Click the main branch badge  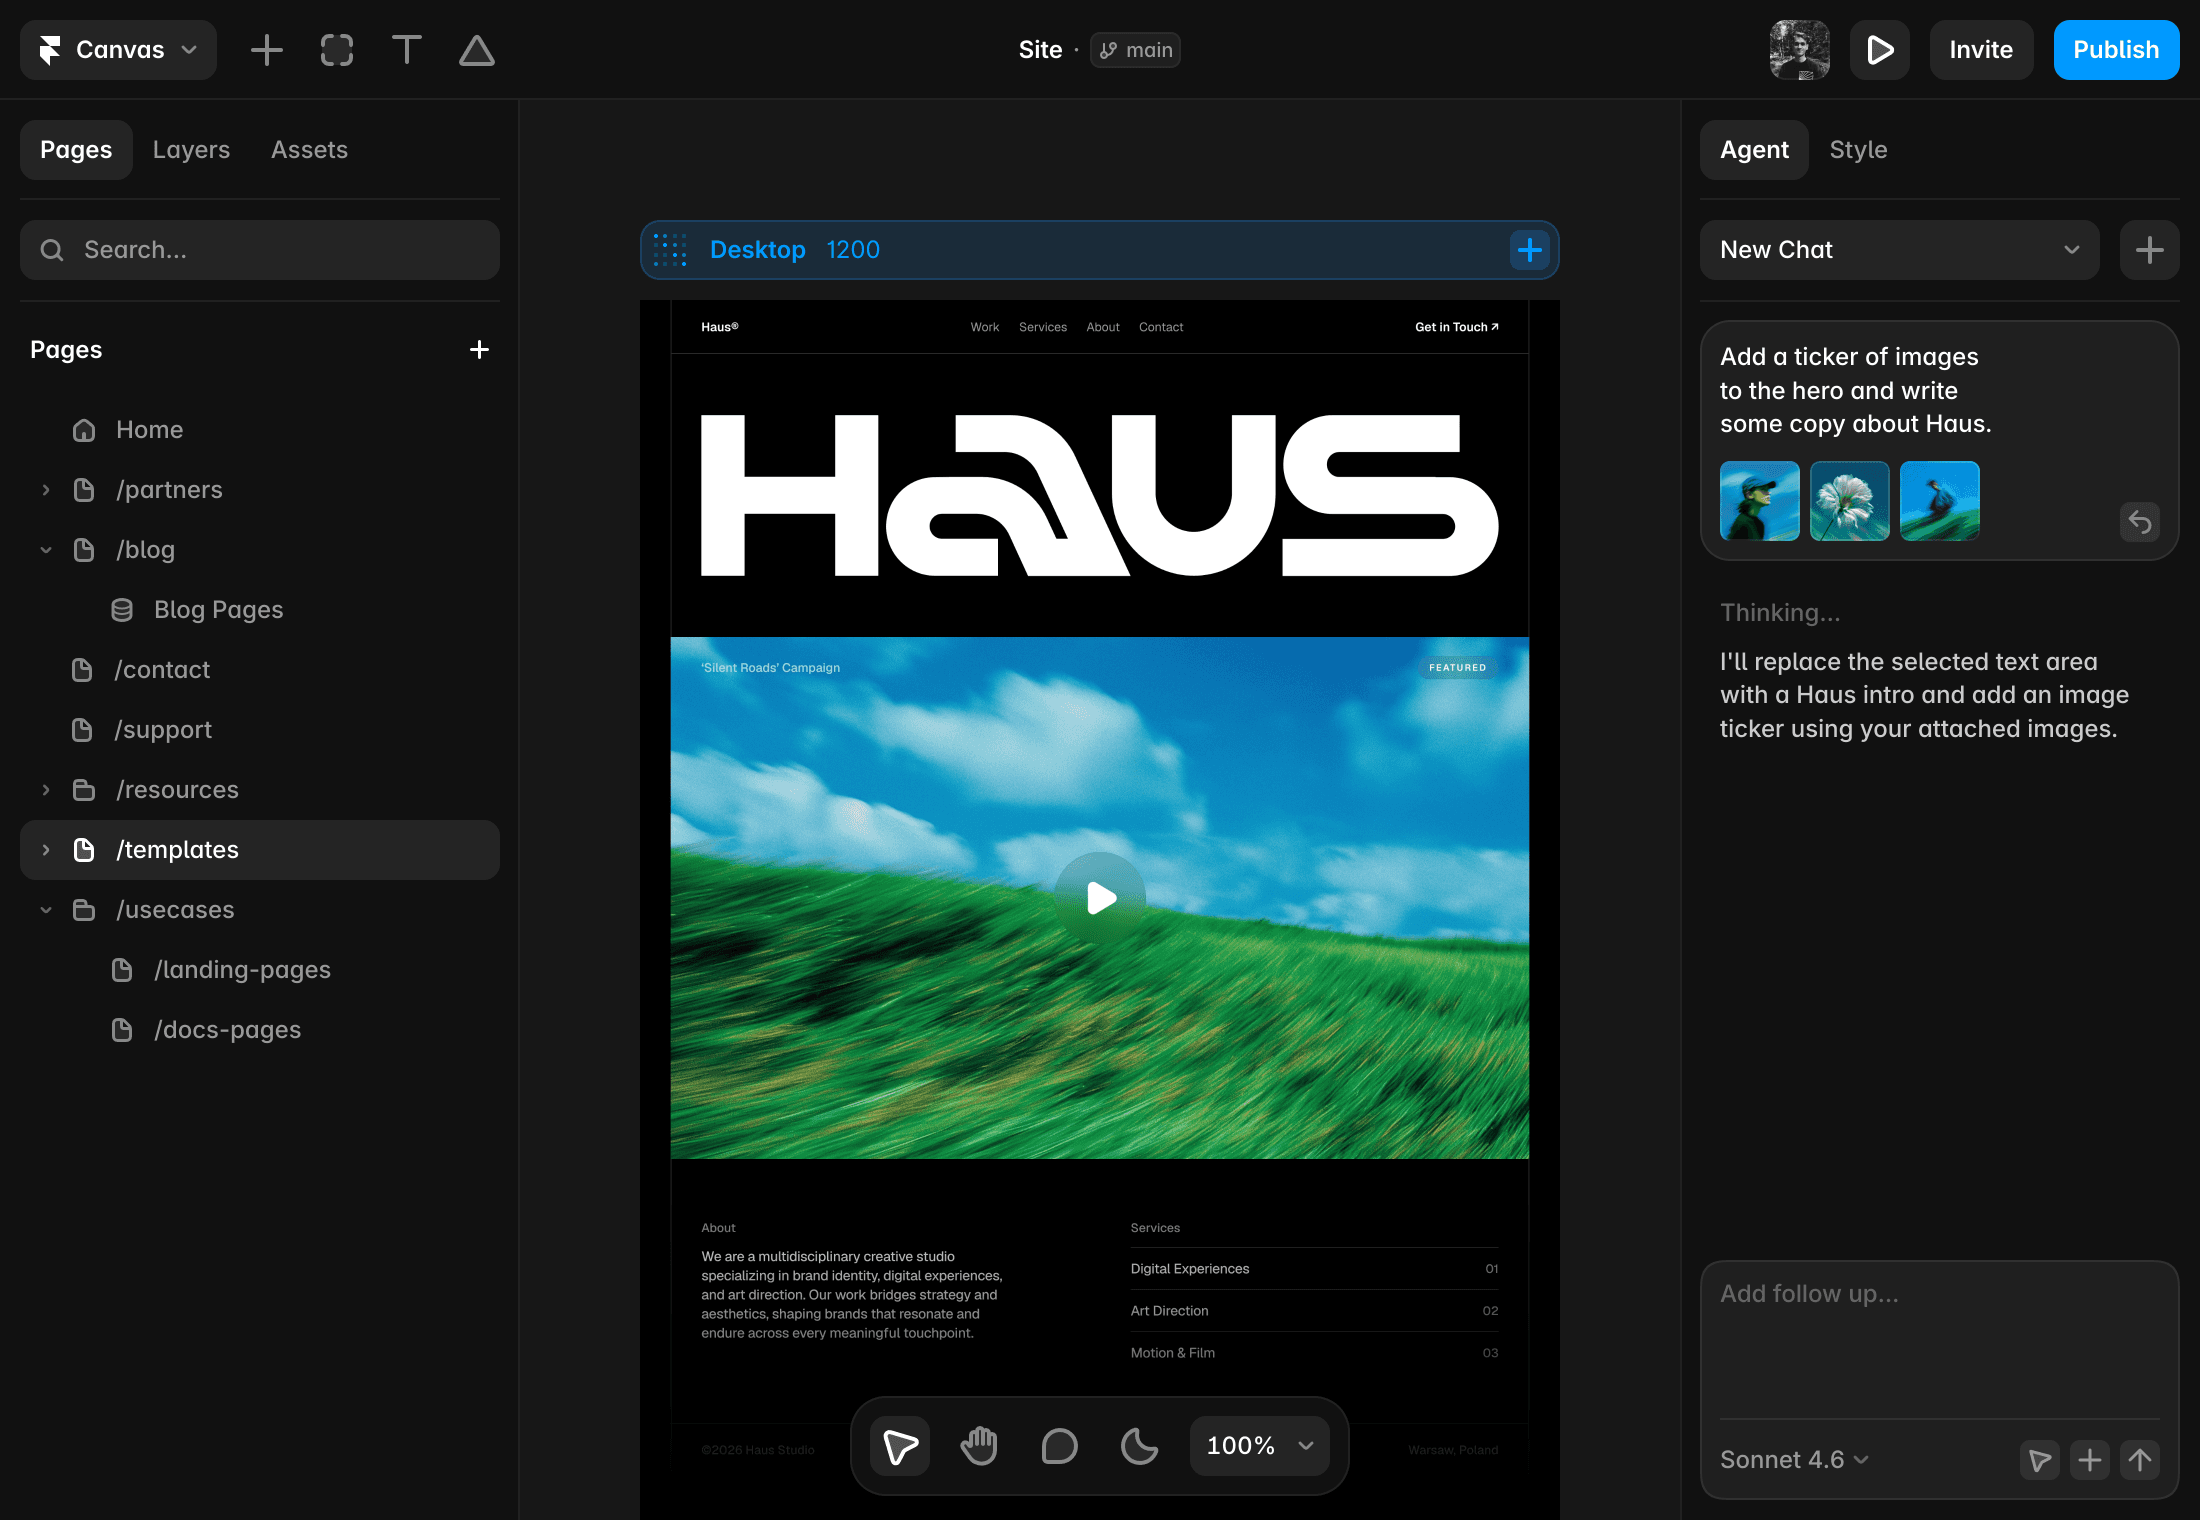(x=1135, y=50)
